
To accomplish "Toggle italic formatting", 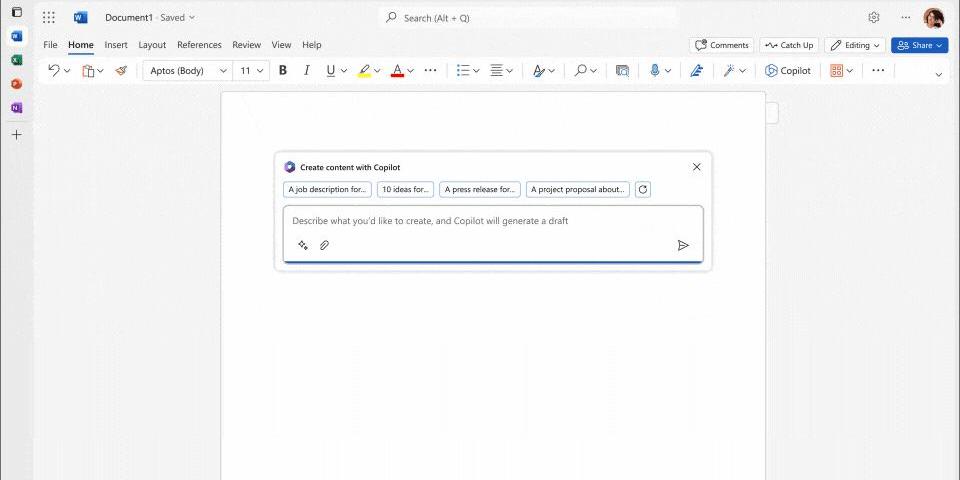I will (307, 71).
